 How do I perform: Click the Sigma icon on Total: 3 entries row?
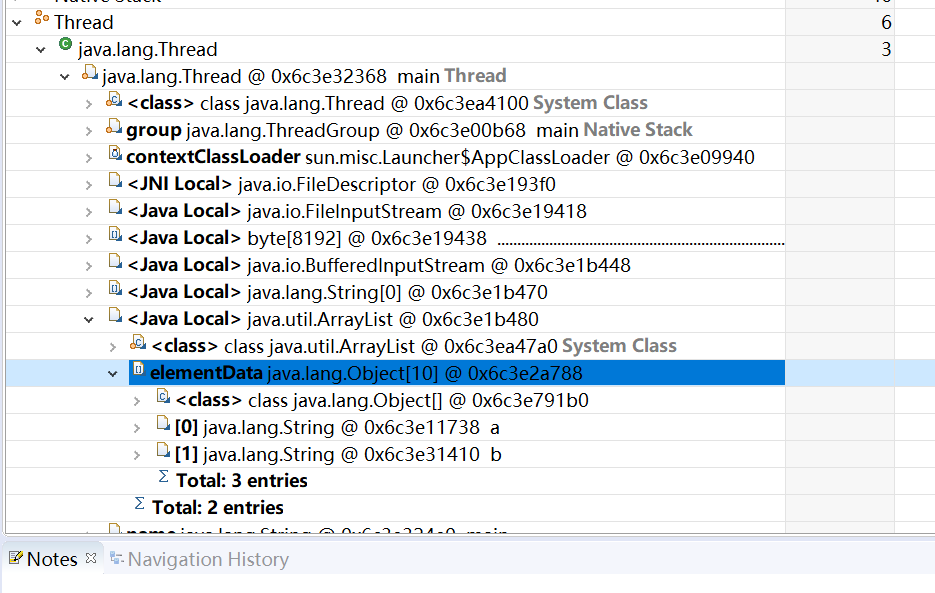point(162,480)
